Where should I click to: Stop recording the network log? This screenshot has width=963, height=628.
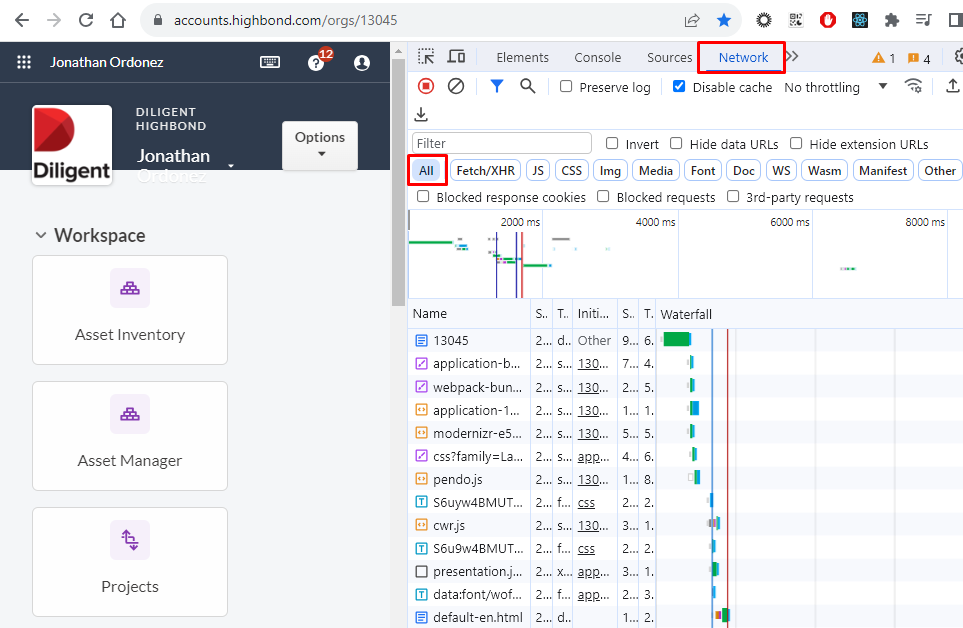(426, 87)
